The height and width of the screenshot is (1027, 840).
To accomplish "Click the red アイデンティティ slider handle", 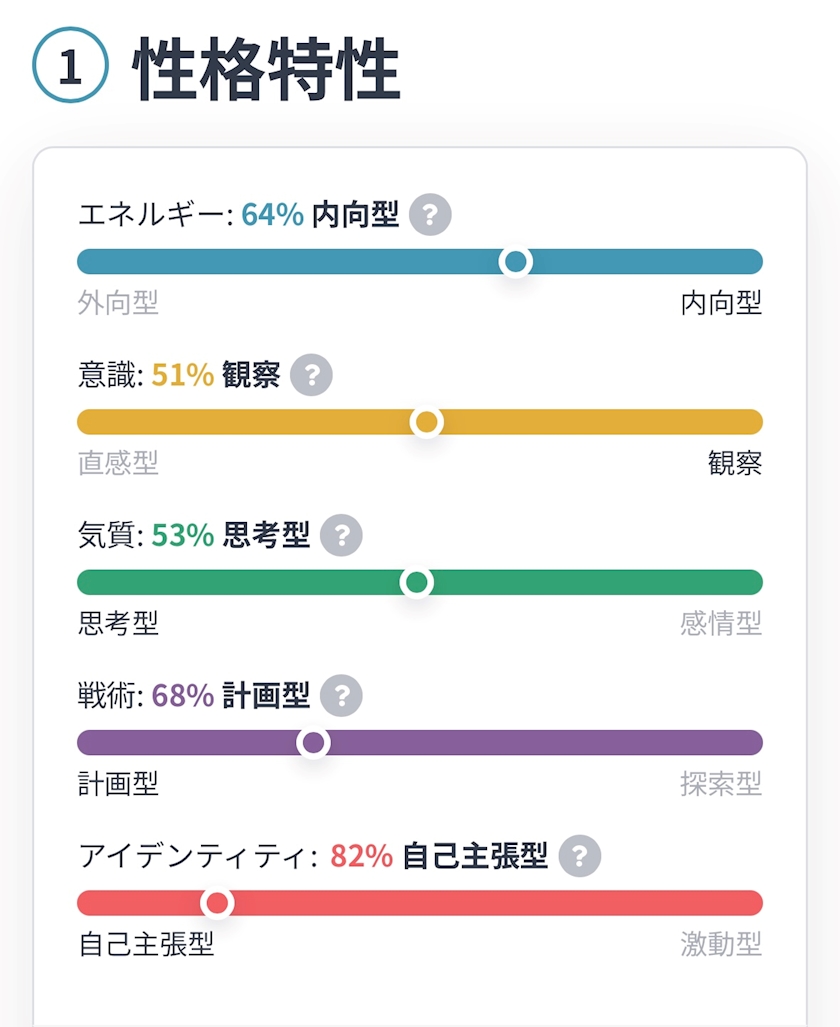I will coord(217,903).
